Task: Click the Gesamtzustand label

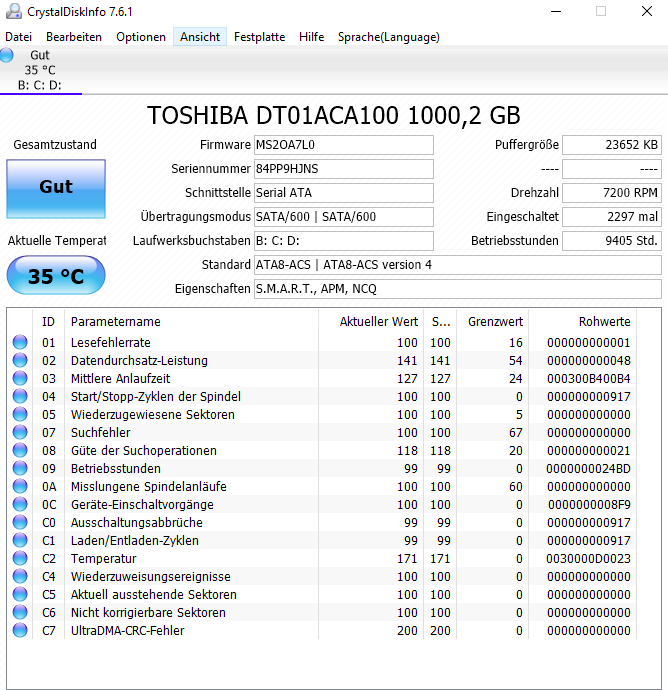Action: (x=55, y=145)
